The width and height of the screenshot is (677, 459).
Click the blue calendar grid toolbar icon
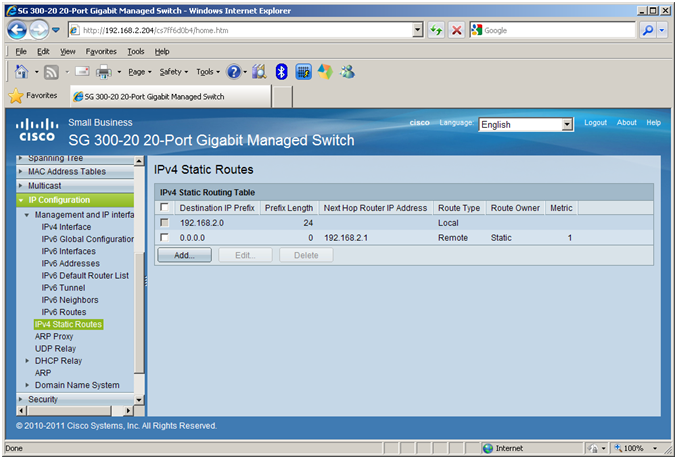(304, 72)
